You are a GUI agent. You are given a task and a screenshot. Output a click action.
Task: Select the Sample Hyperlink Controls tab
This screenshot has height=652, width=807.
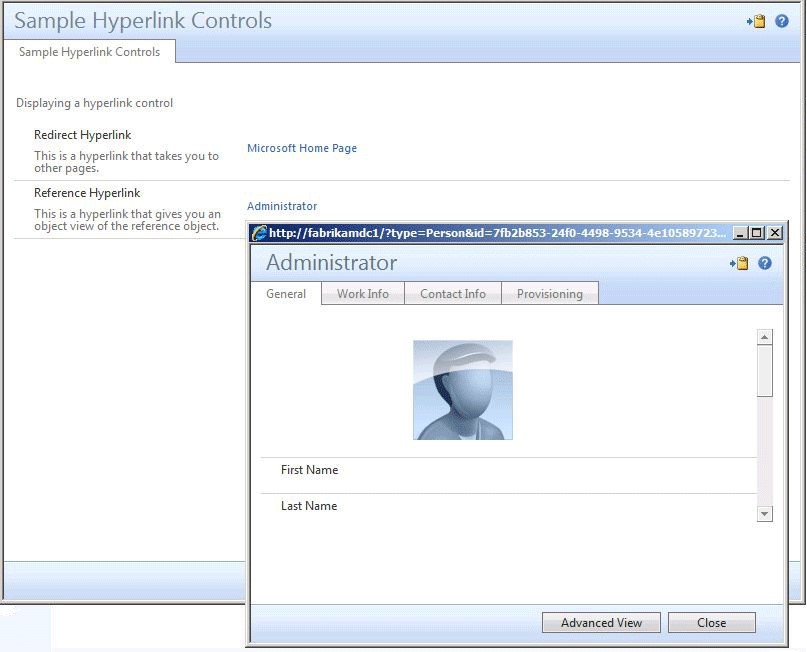coord(90,53)
